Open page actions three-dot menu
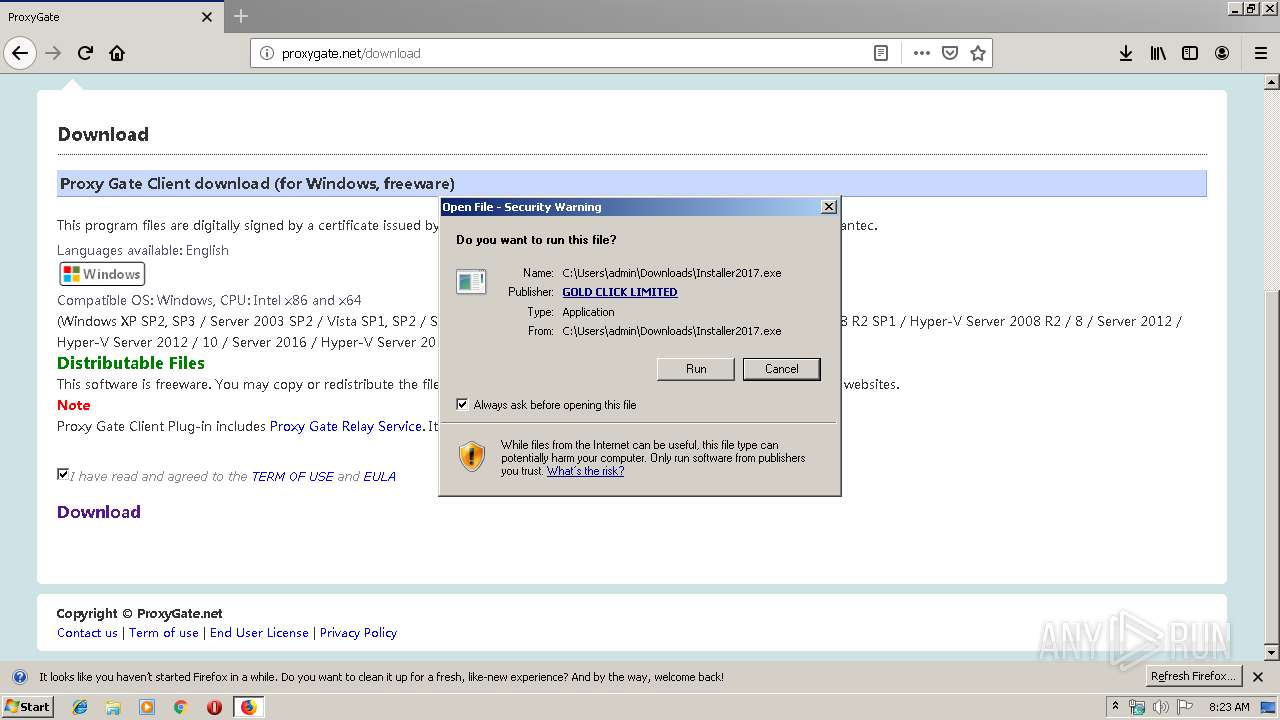 coord(921,53)
